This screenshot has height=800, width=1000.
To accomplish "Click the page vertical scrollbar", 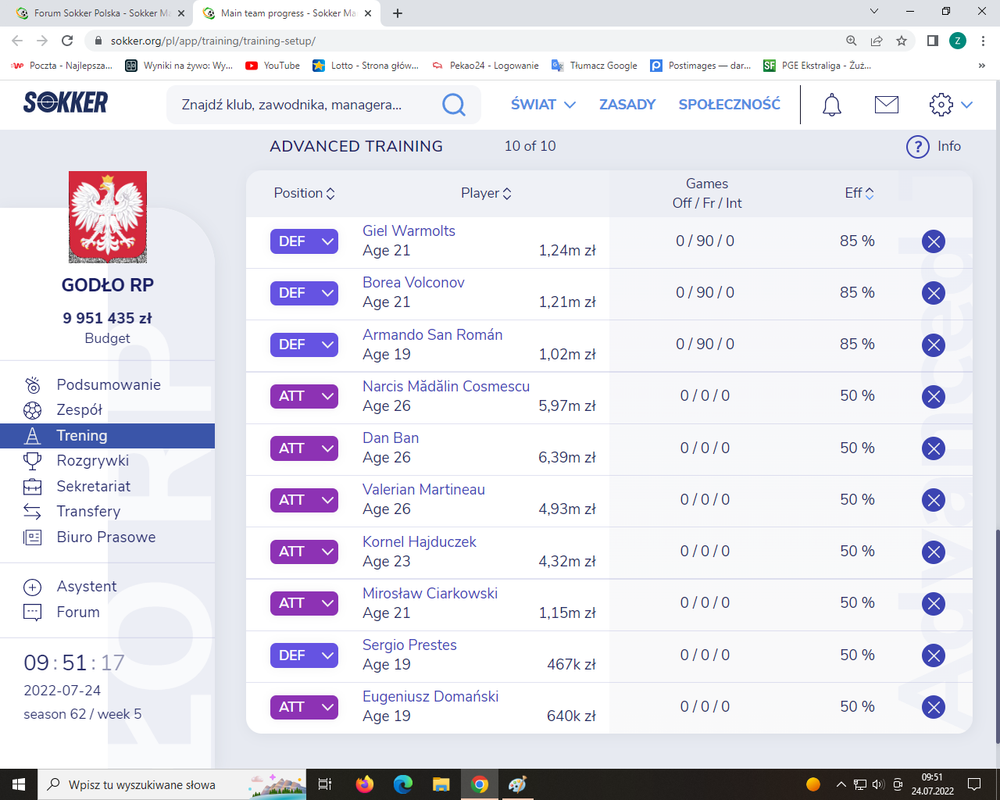I will pos(996,638).
